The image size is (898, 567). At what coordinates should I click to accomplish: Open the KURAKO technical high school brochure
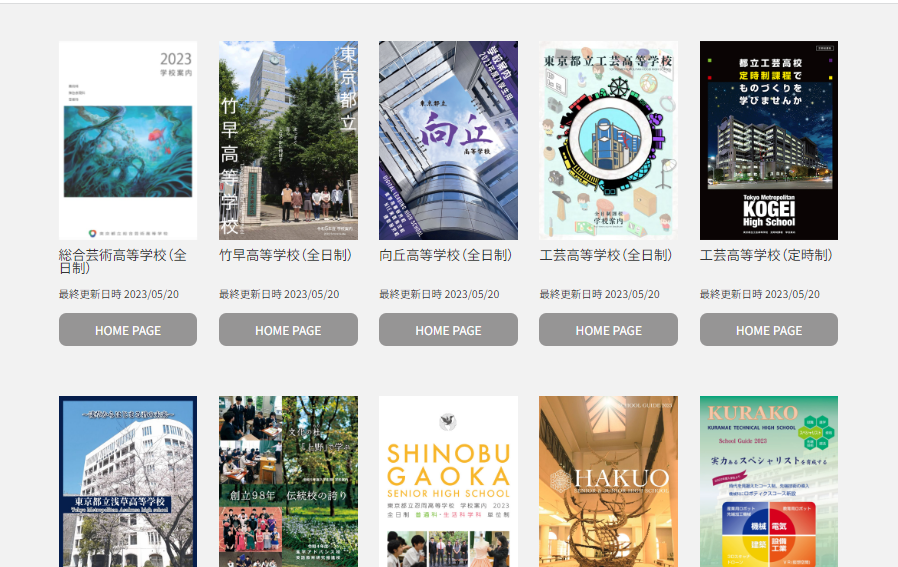769,482
